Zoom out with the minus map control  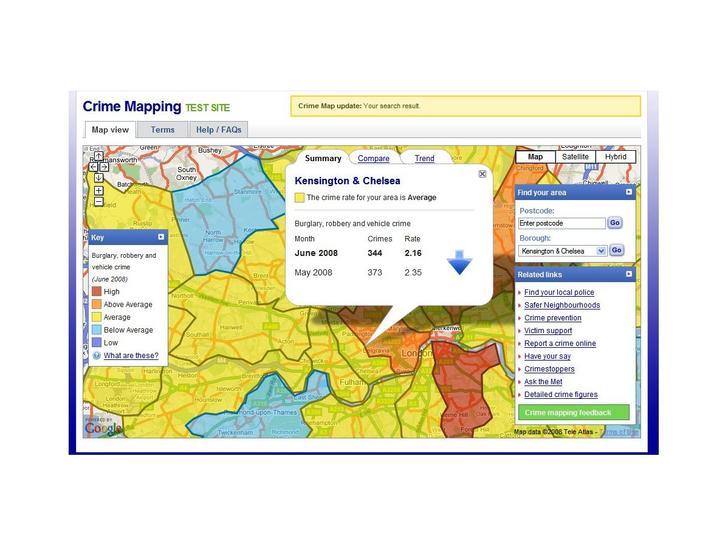point(98,202)
